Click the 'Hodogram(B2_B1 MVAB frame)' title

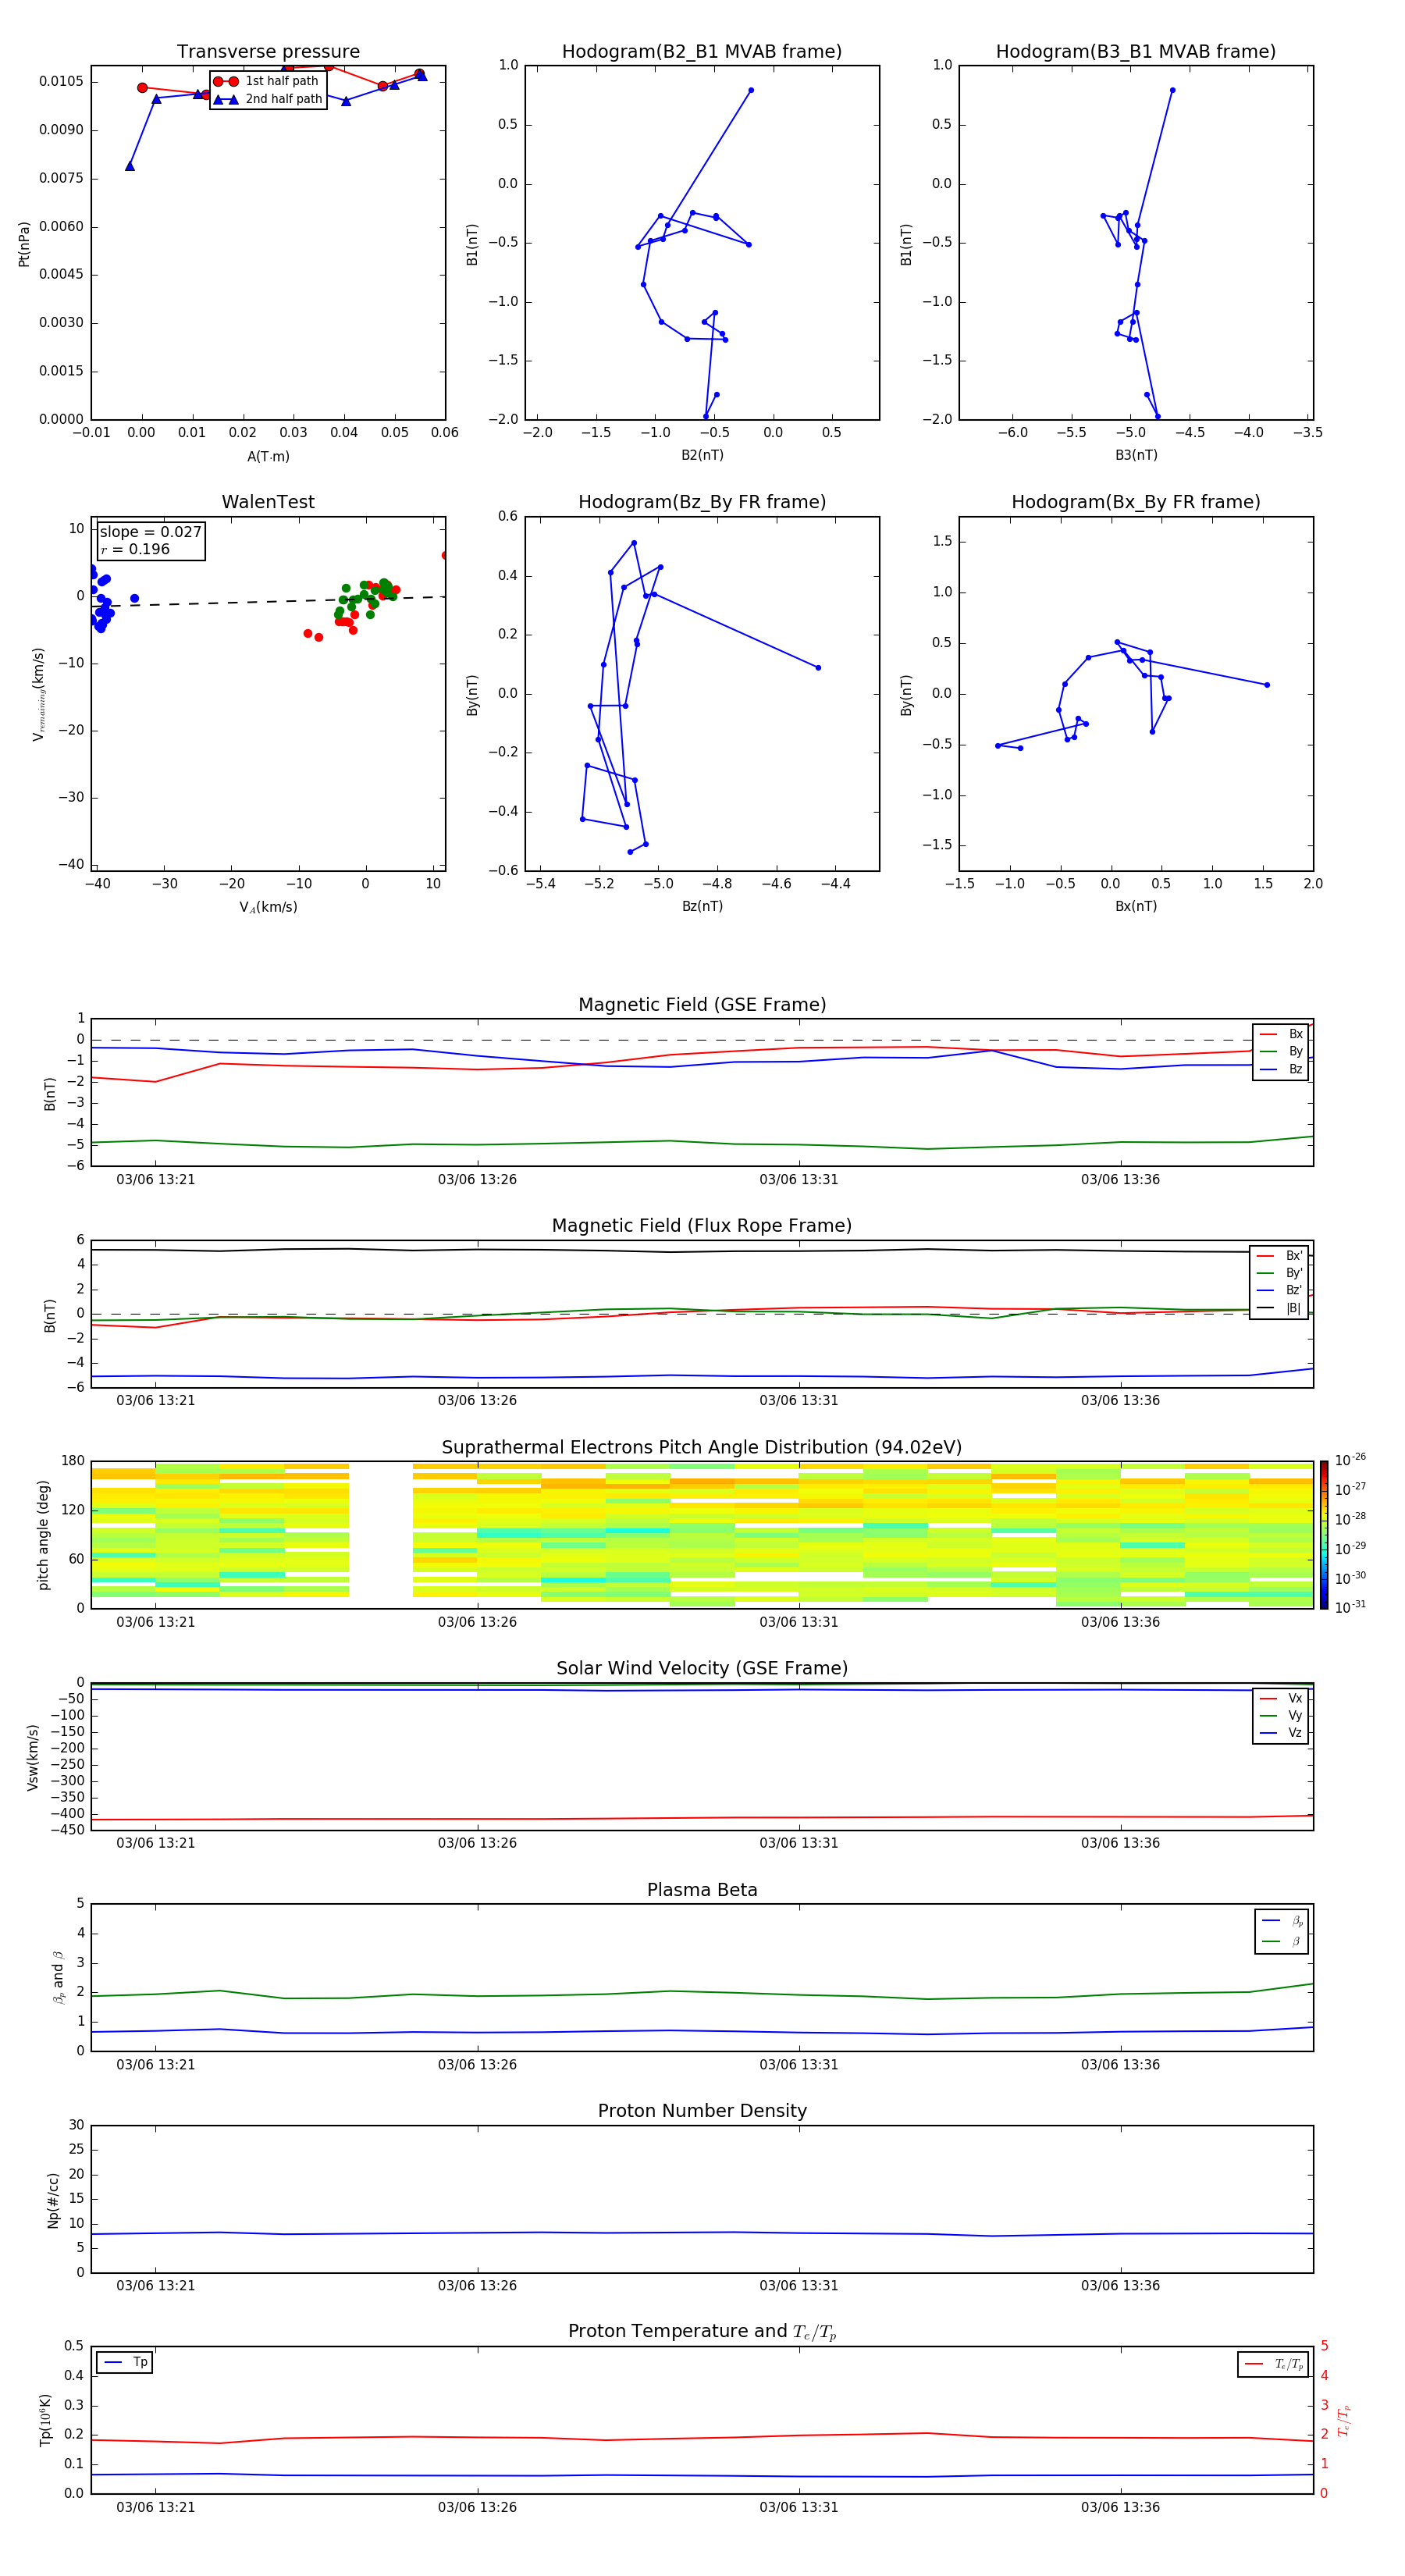[x=702, y=51]
